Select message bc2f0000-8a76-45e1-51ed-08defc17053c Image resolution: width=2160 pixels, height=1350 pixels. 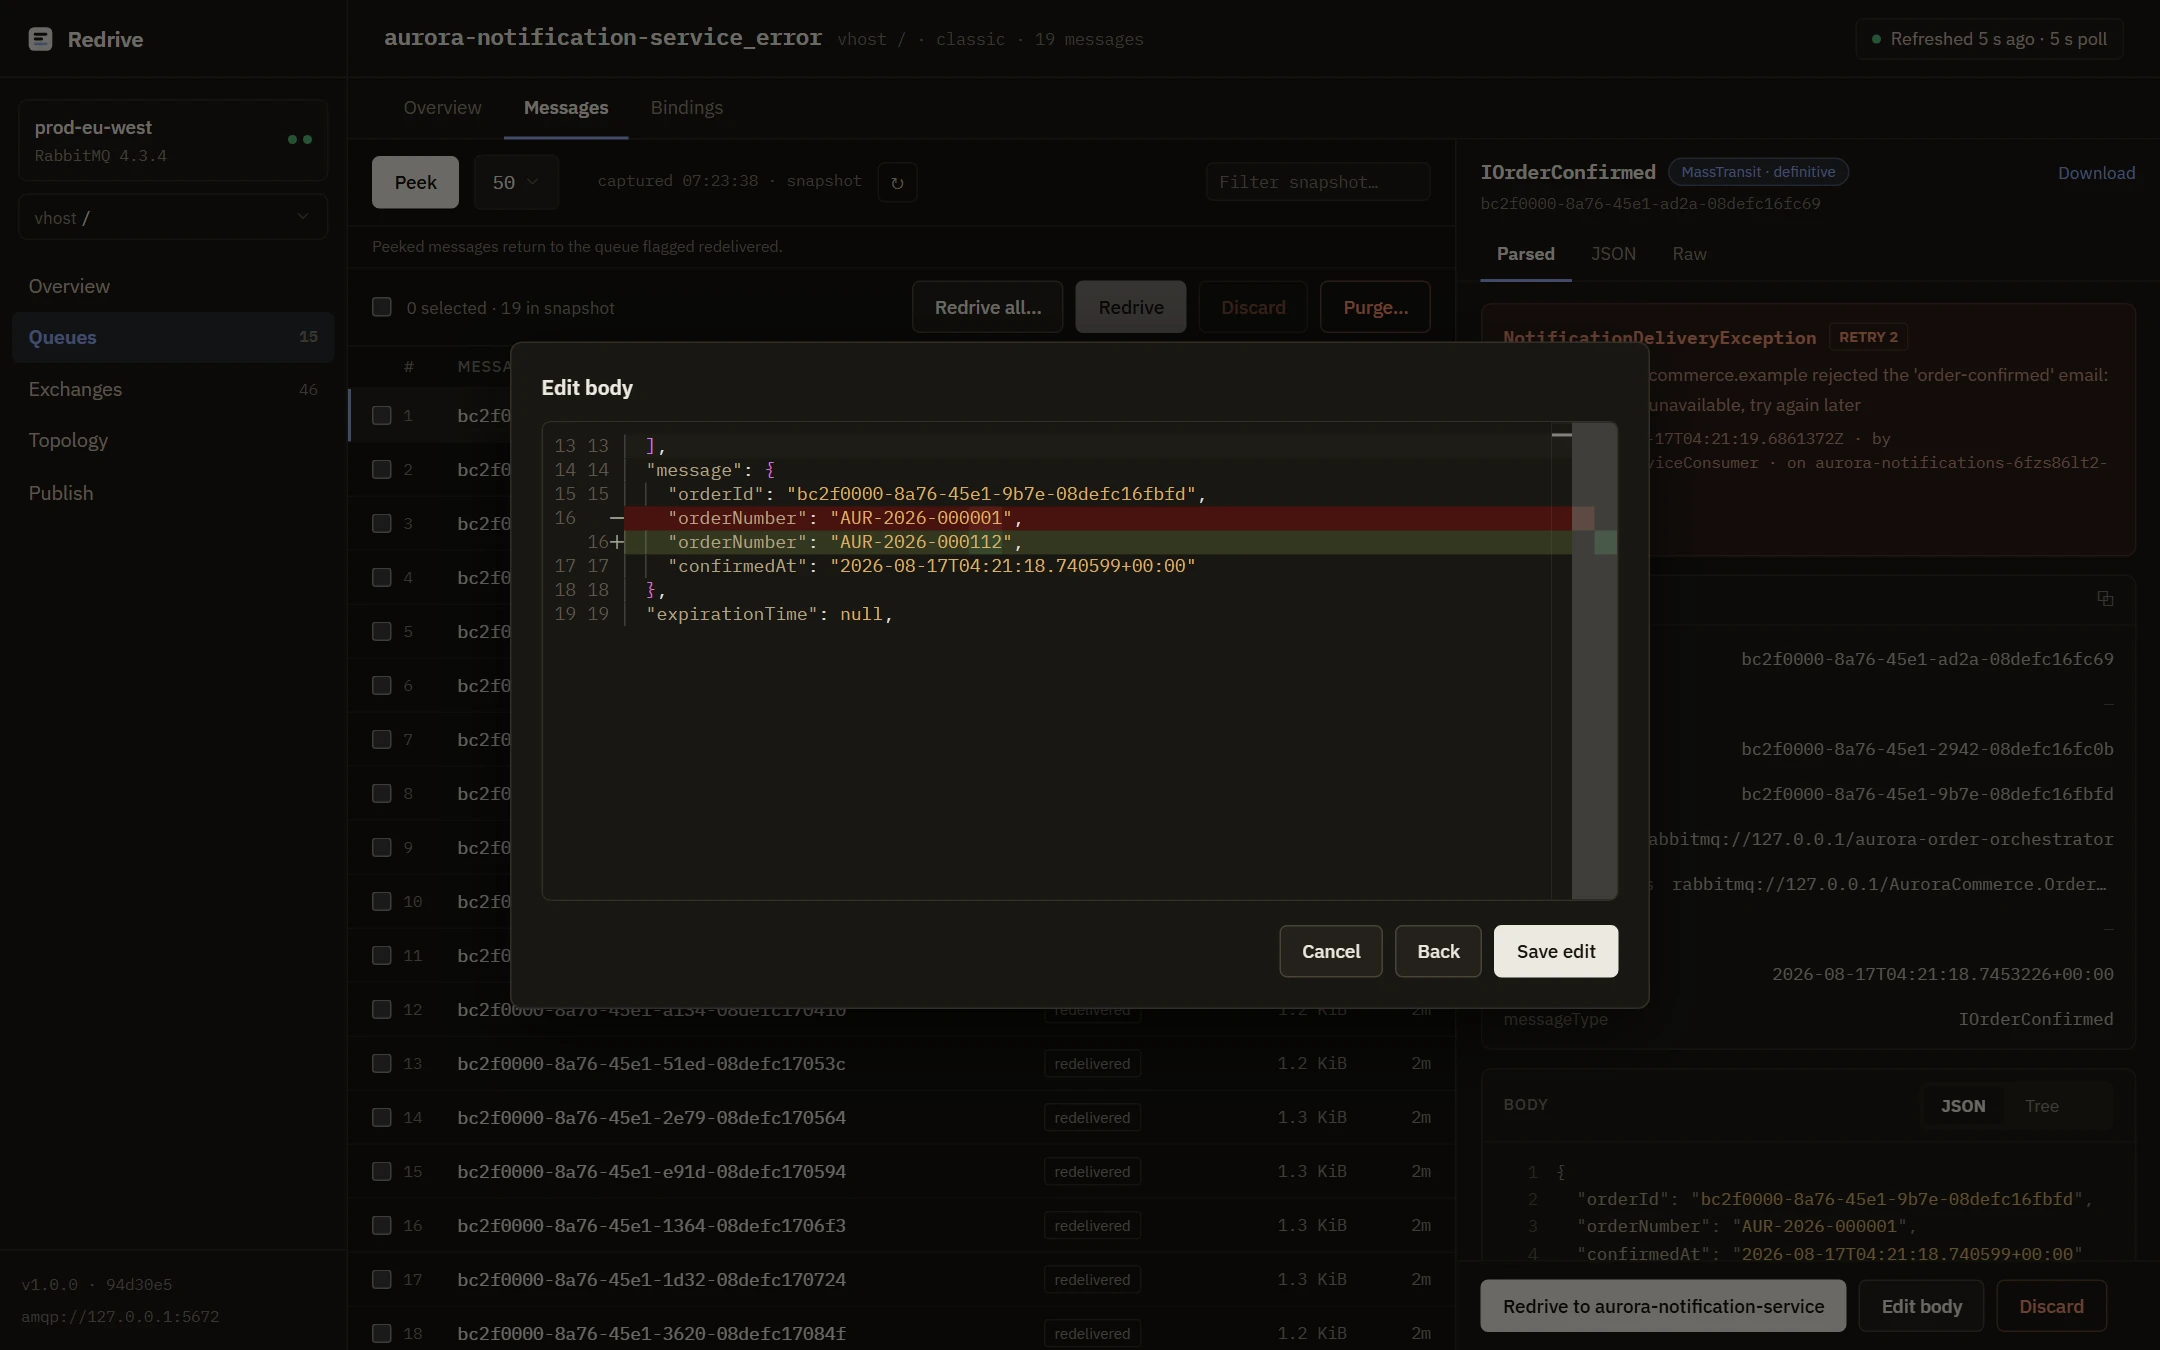point(651,1063)
